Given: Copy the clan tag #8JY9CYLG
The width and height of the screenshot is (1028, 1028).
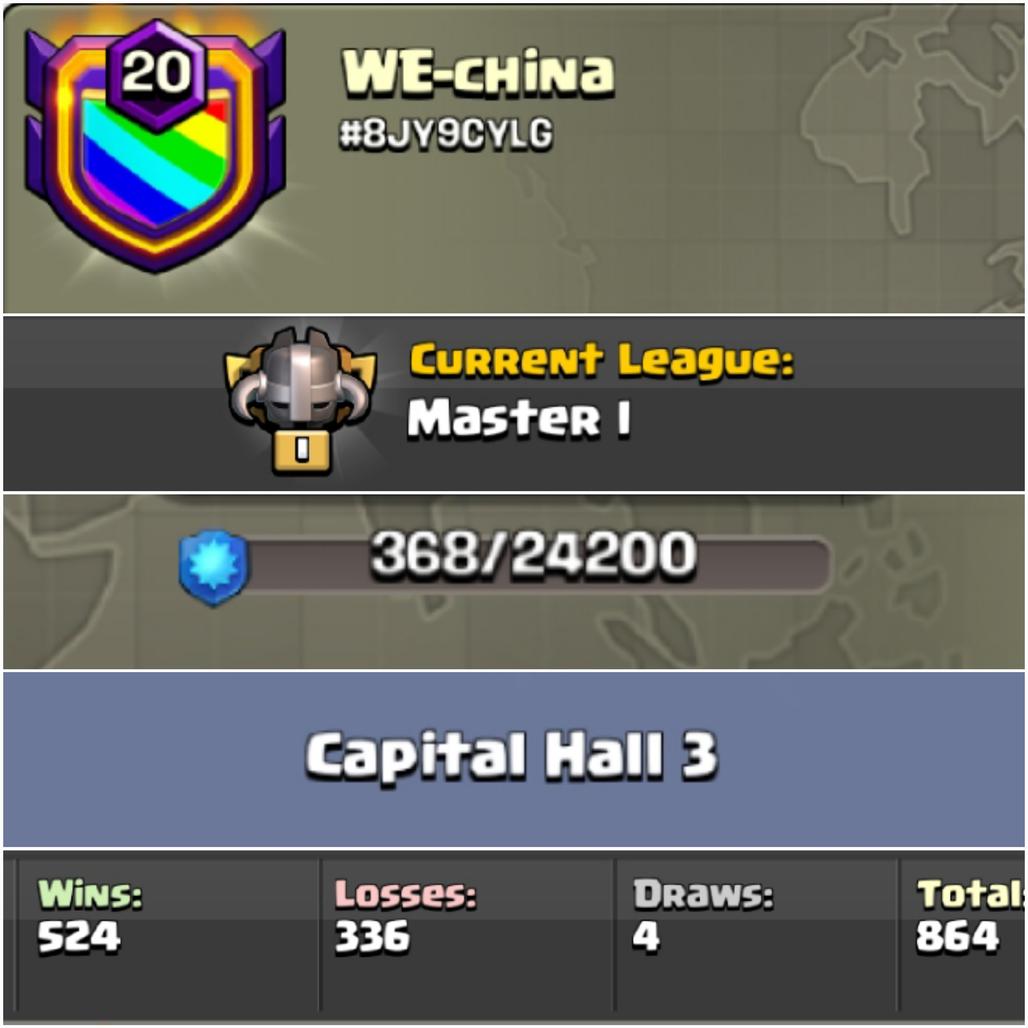Looking at the screenshot, I should pyautogui.click(x=446, y=134).
